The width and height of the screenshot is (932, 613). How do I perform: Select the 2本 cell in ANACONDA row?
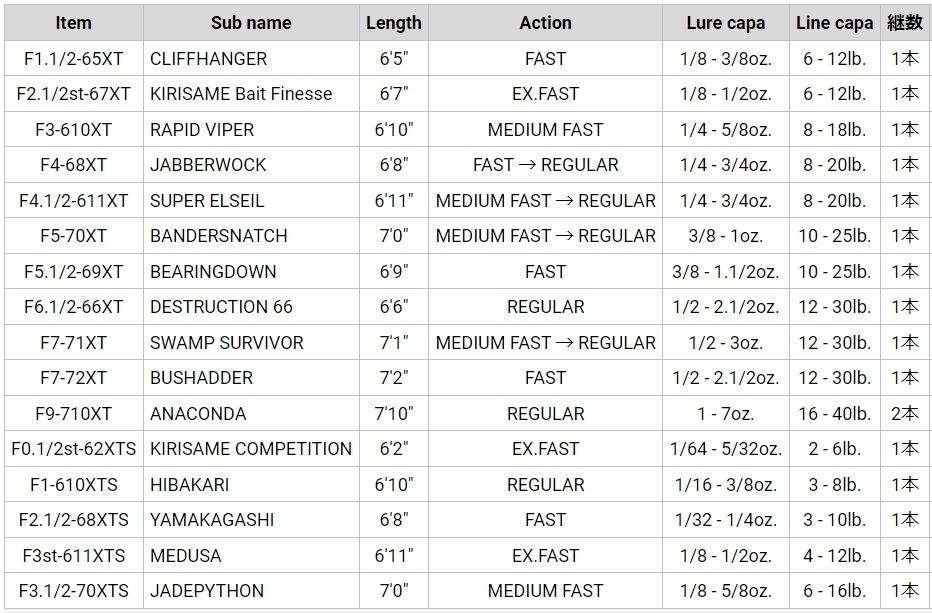[905, 413]
